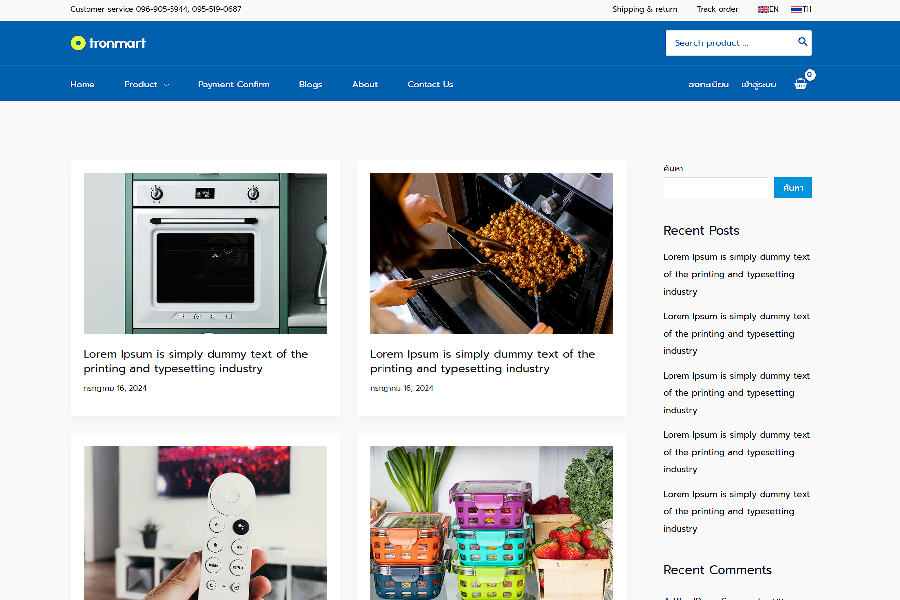The width and height of the screenshot is (900, 600).
Task: Navigate to the About page
Action: (365, 84)
